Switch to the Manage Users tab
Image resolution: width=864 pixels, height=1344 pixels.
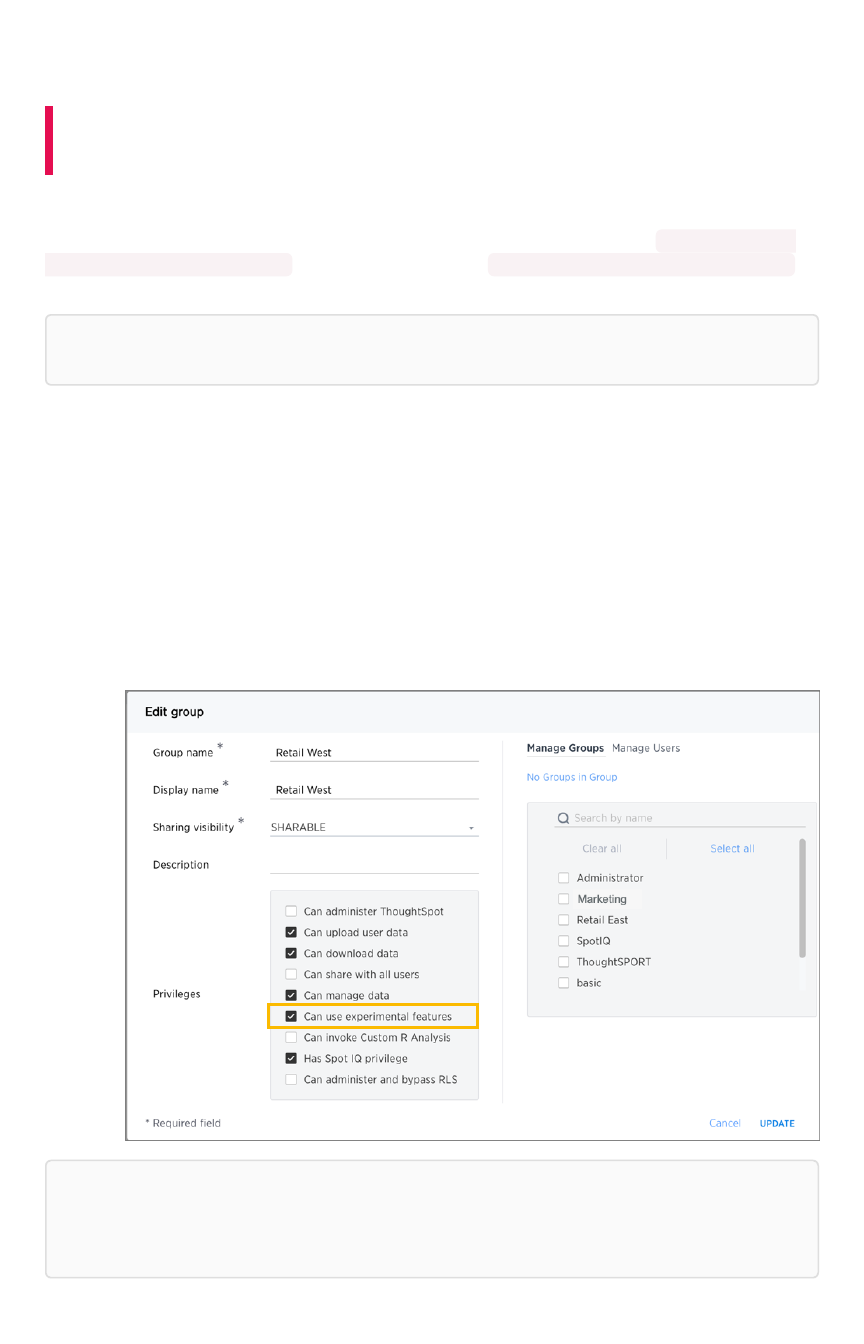[x=646, y=748]
